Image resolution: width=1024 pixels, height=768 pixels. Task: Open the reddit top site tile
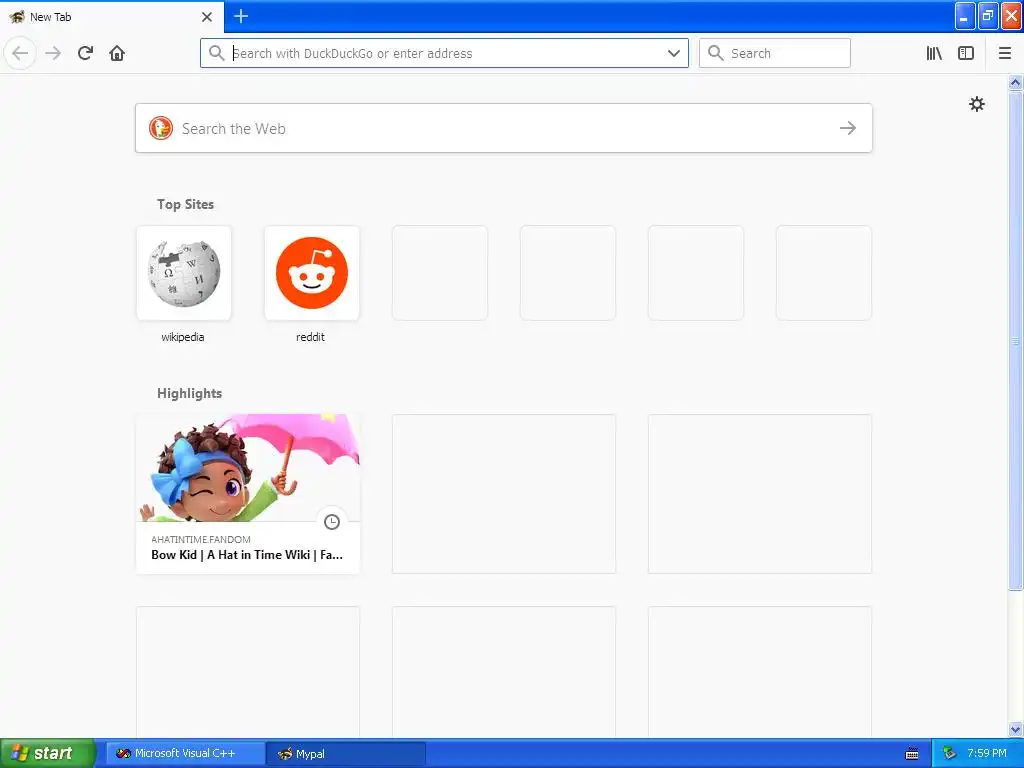[x=312, y=273]
